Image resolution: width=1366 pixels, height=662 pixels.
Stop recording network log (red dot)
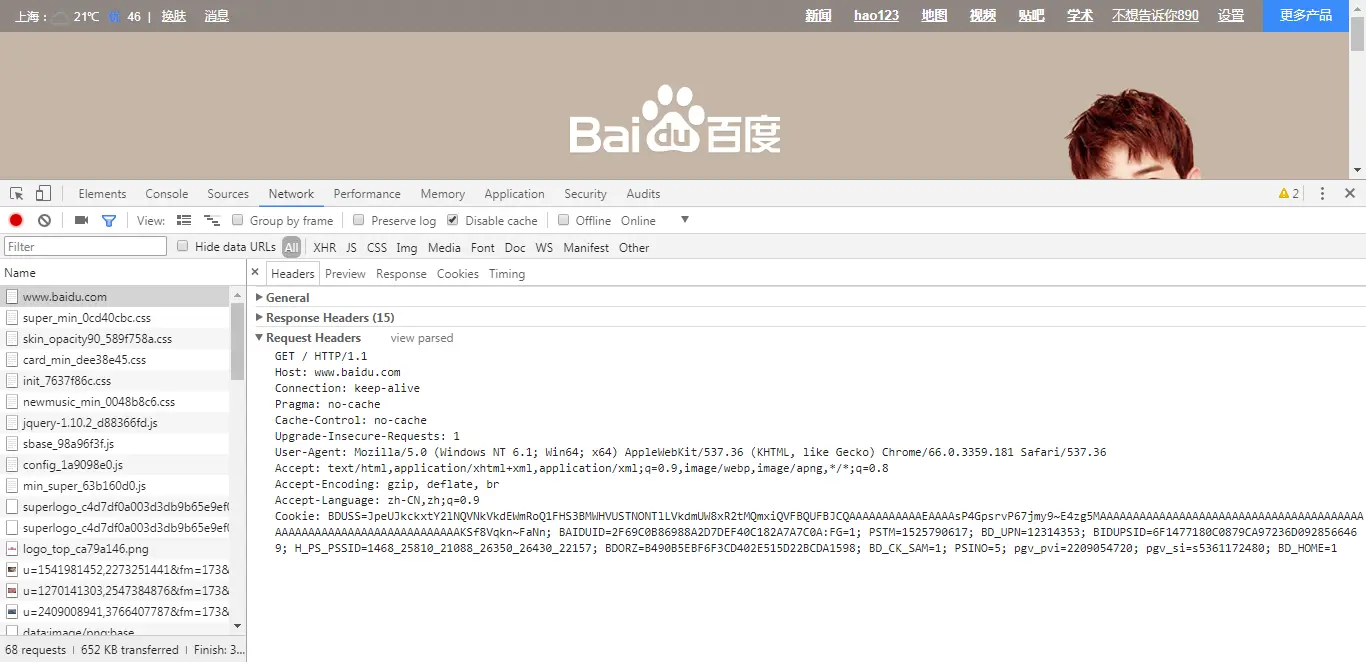[16, 221]
